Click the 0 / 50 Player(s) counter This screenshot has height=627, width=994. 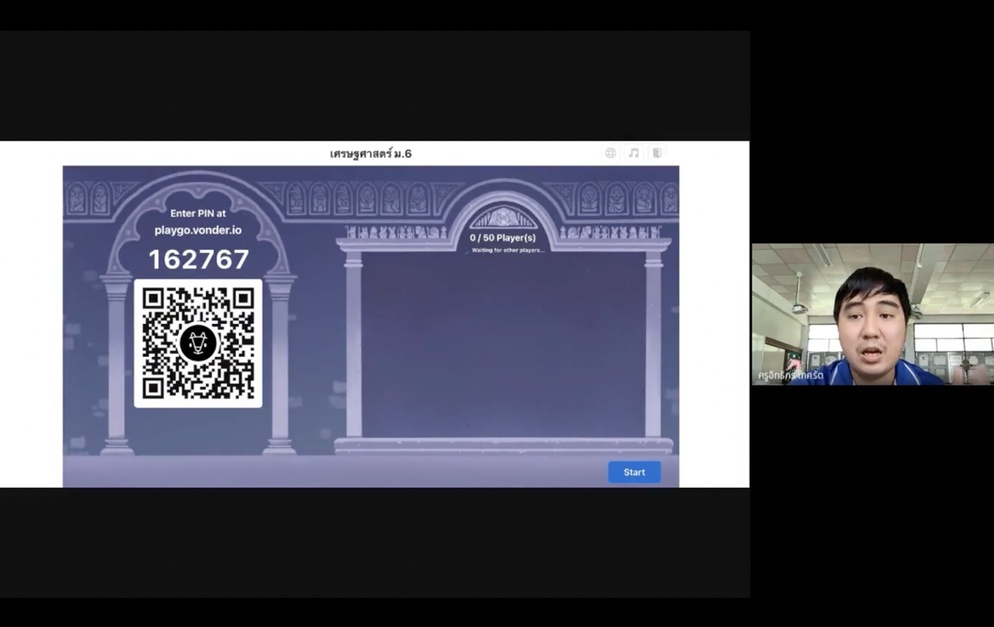pos(503,238)
